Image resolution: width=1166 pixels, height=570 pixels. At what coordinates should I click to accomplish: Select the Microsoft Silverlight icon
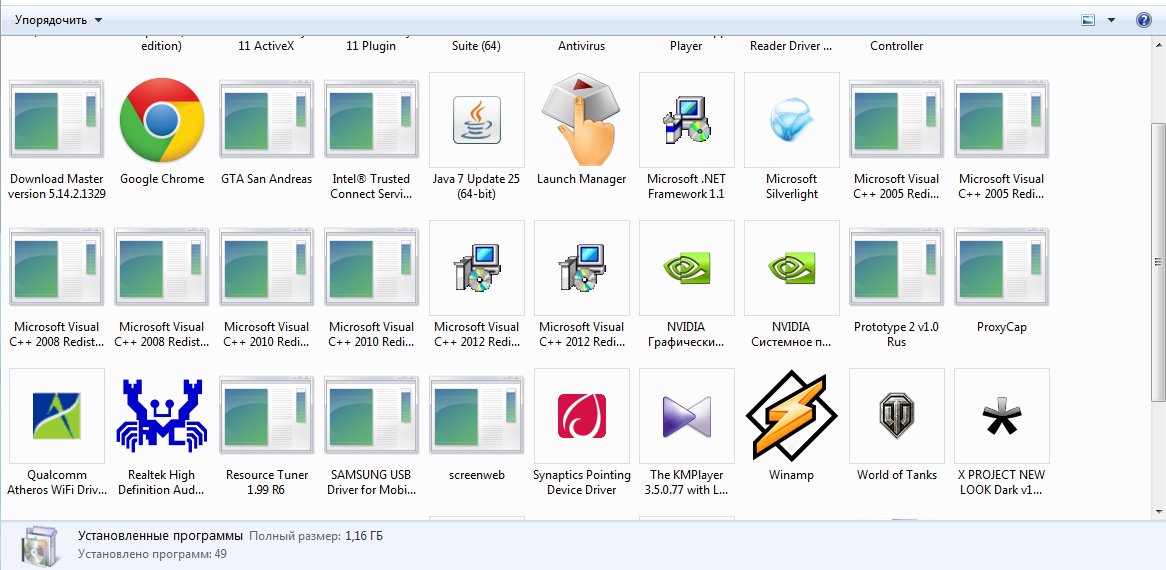[x=791, y=120]
